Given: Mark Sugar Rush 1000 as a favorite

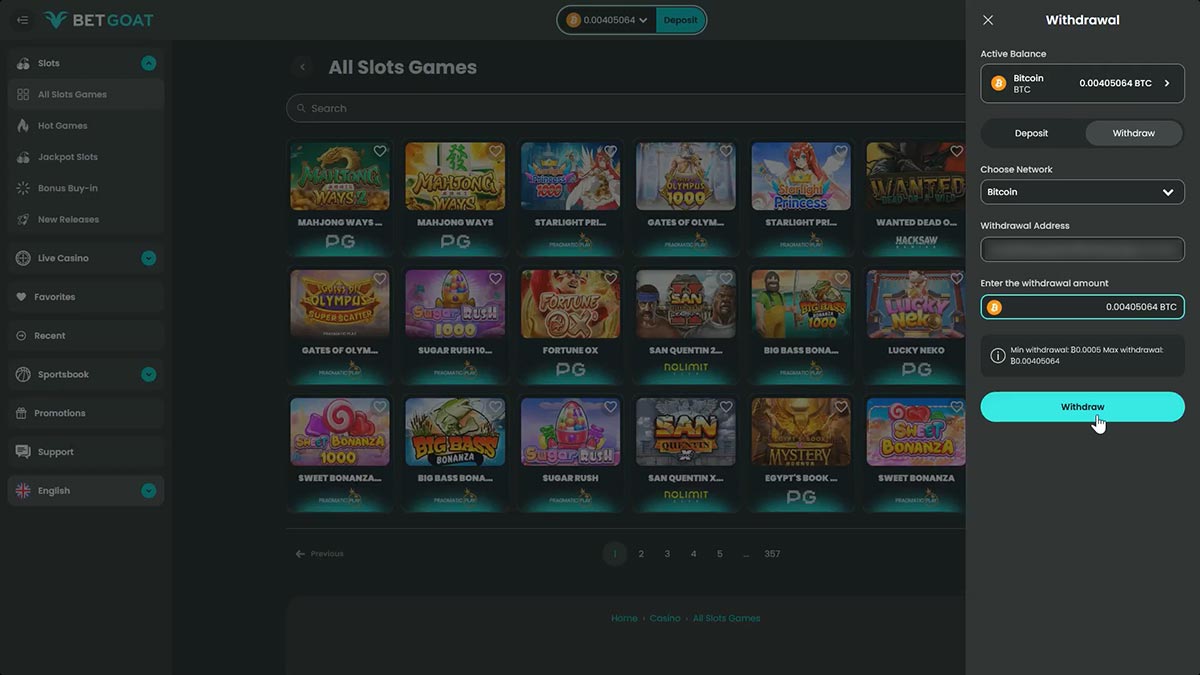Looking at the screenshot, I should [x=495, y=279].
